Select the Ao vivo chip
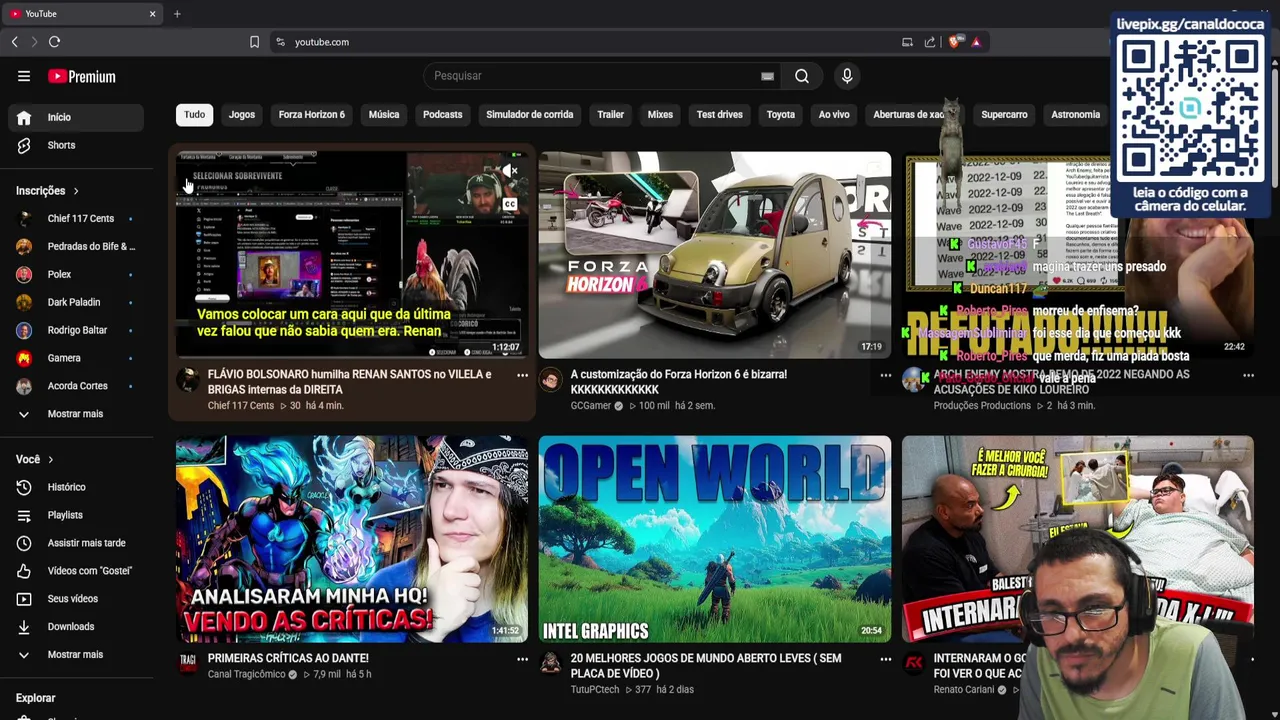This screenshot has width=1280, height=720. (x=834, y=115)
